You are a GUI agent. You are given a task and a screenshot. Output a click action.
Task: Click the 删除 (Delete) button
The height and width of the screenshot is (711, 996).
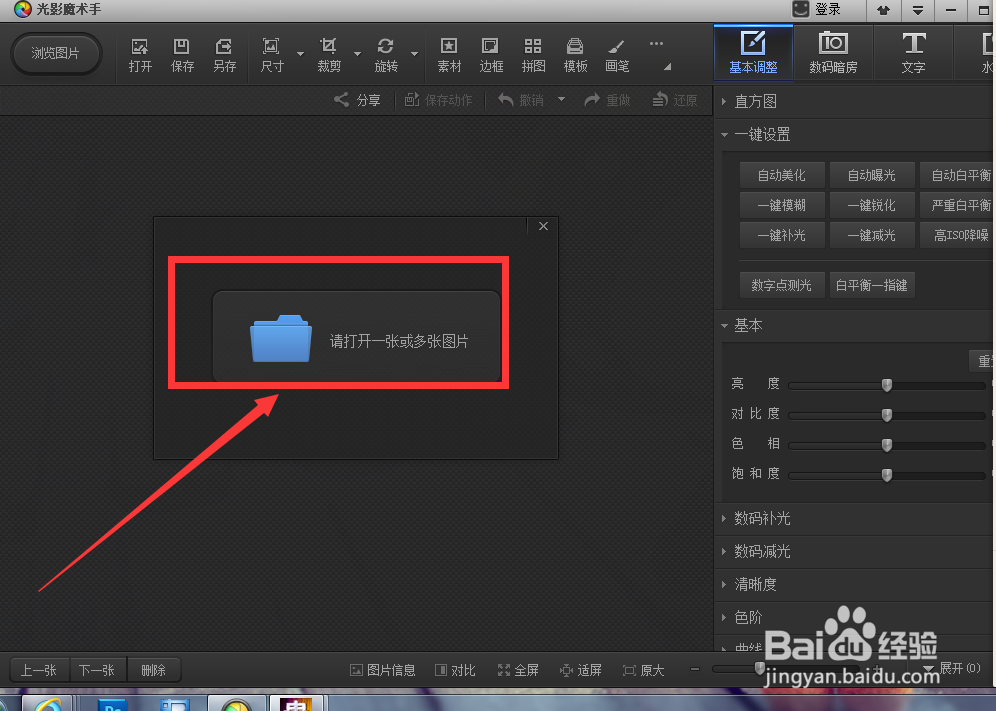(x=154, y=670)
